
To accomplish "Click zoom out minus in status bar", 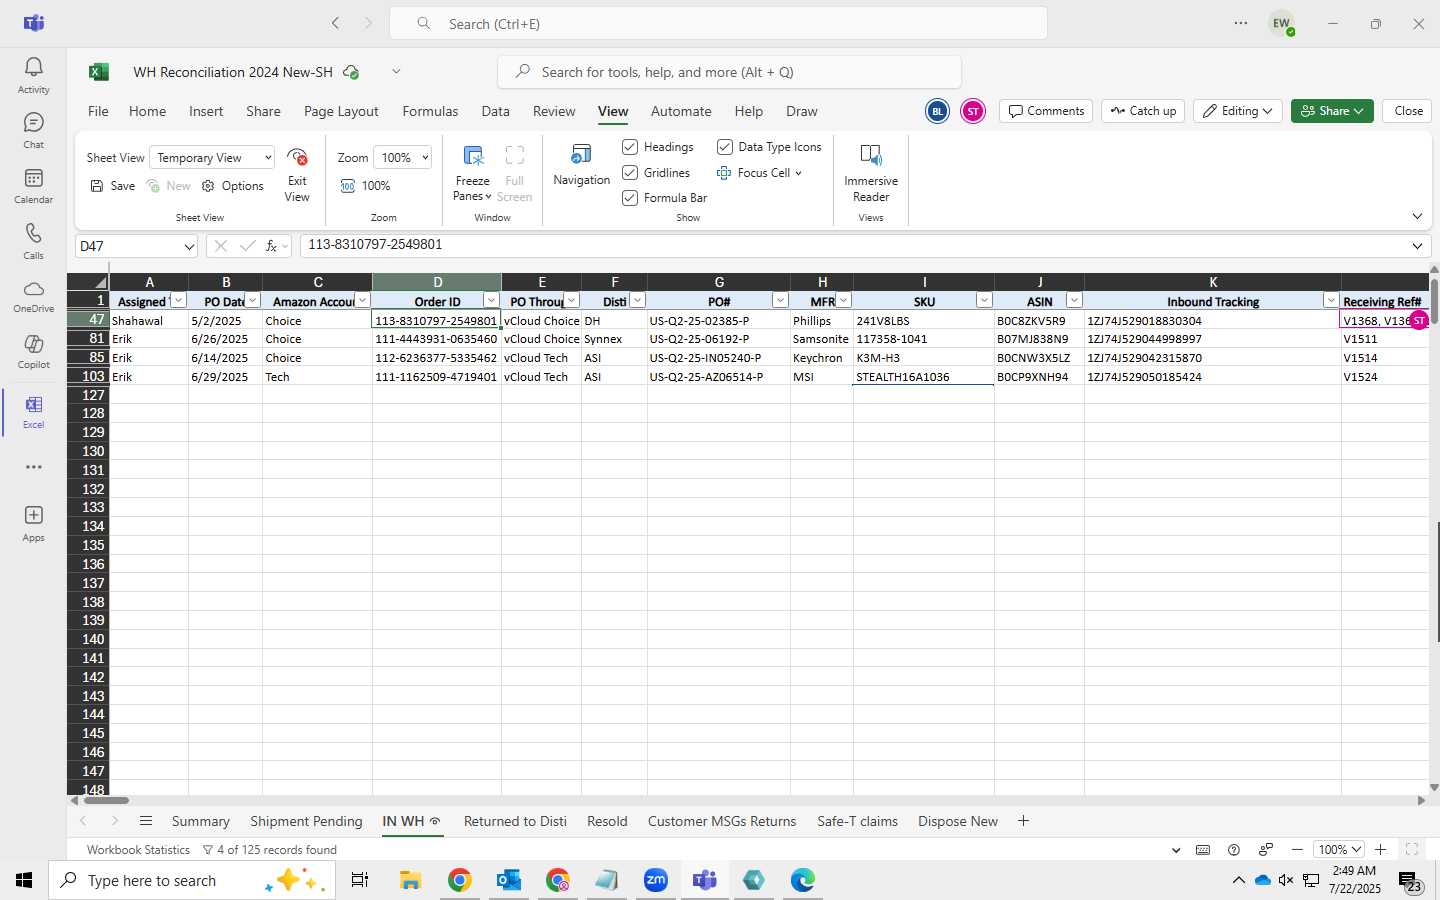I will 1297,850.
